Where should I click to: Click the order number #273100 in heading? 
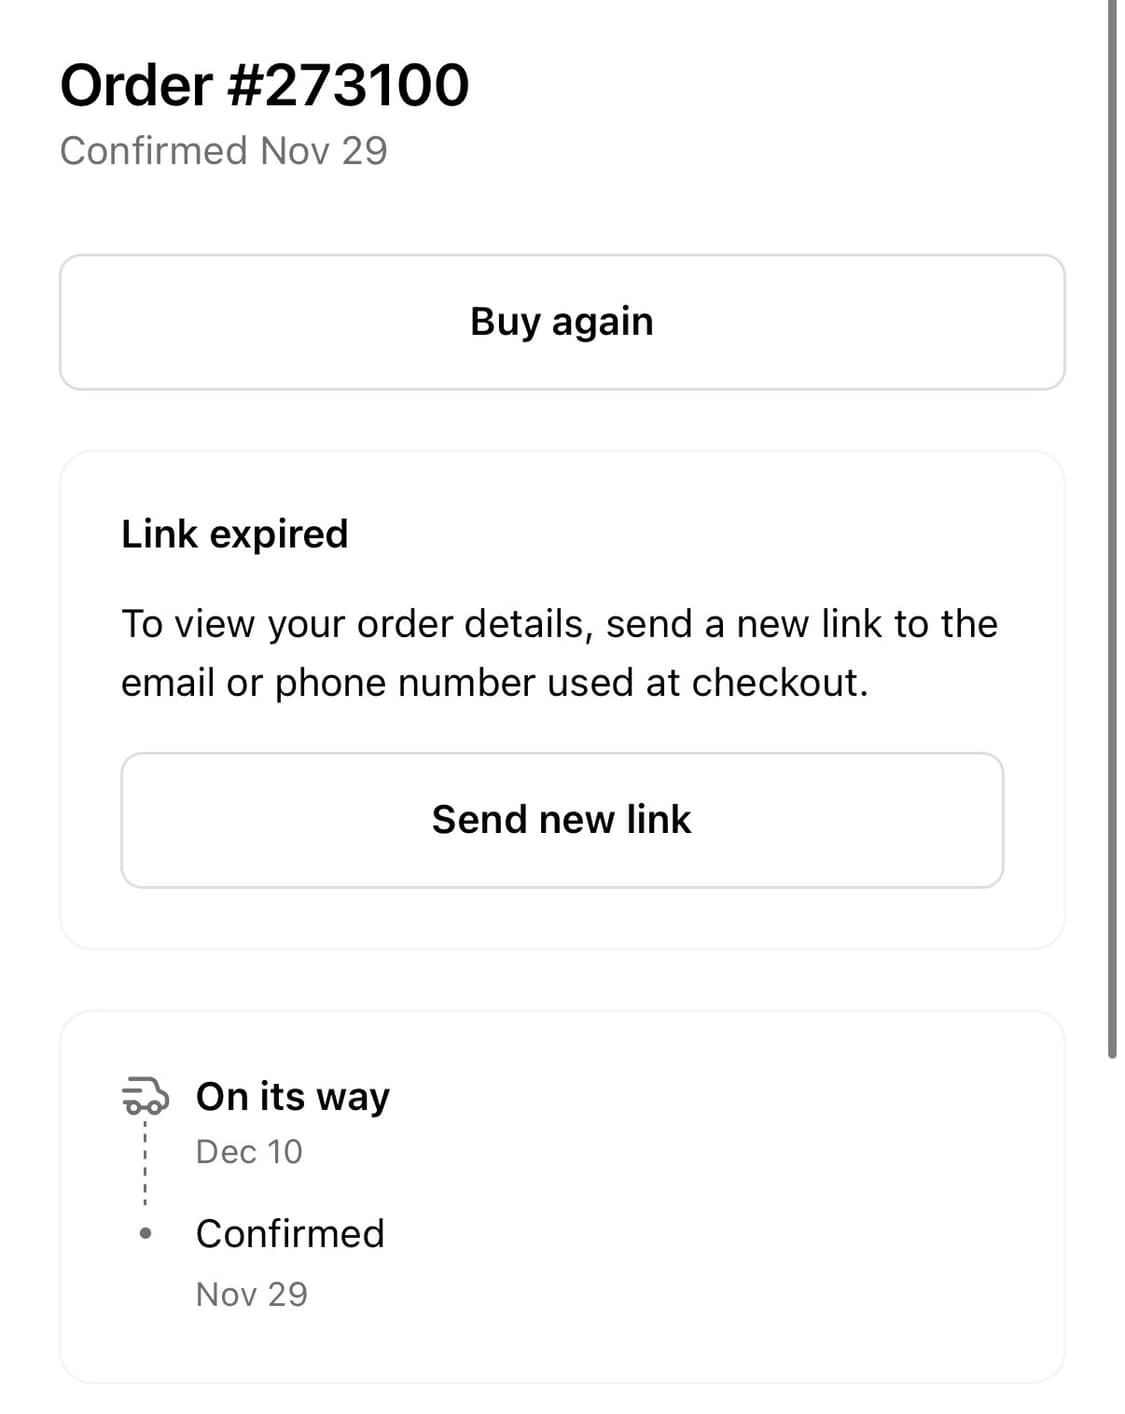click(349, 85)
